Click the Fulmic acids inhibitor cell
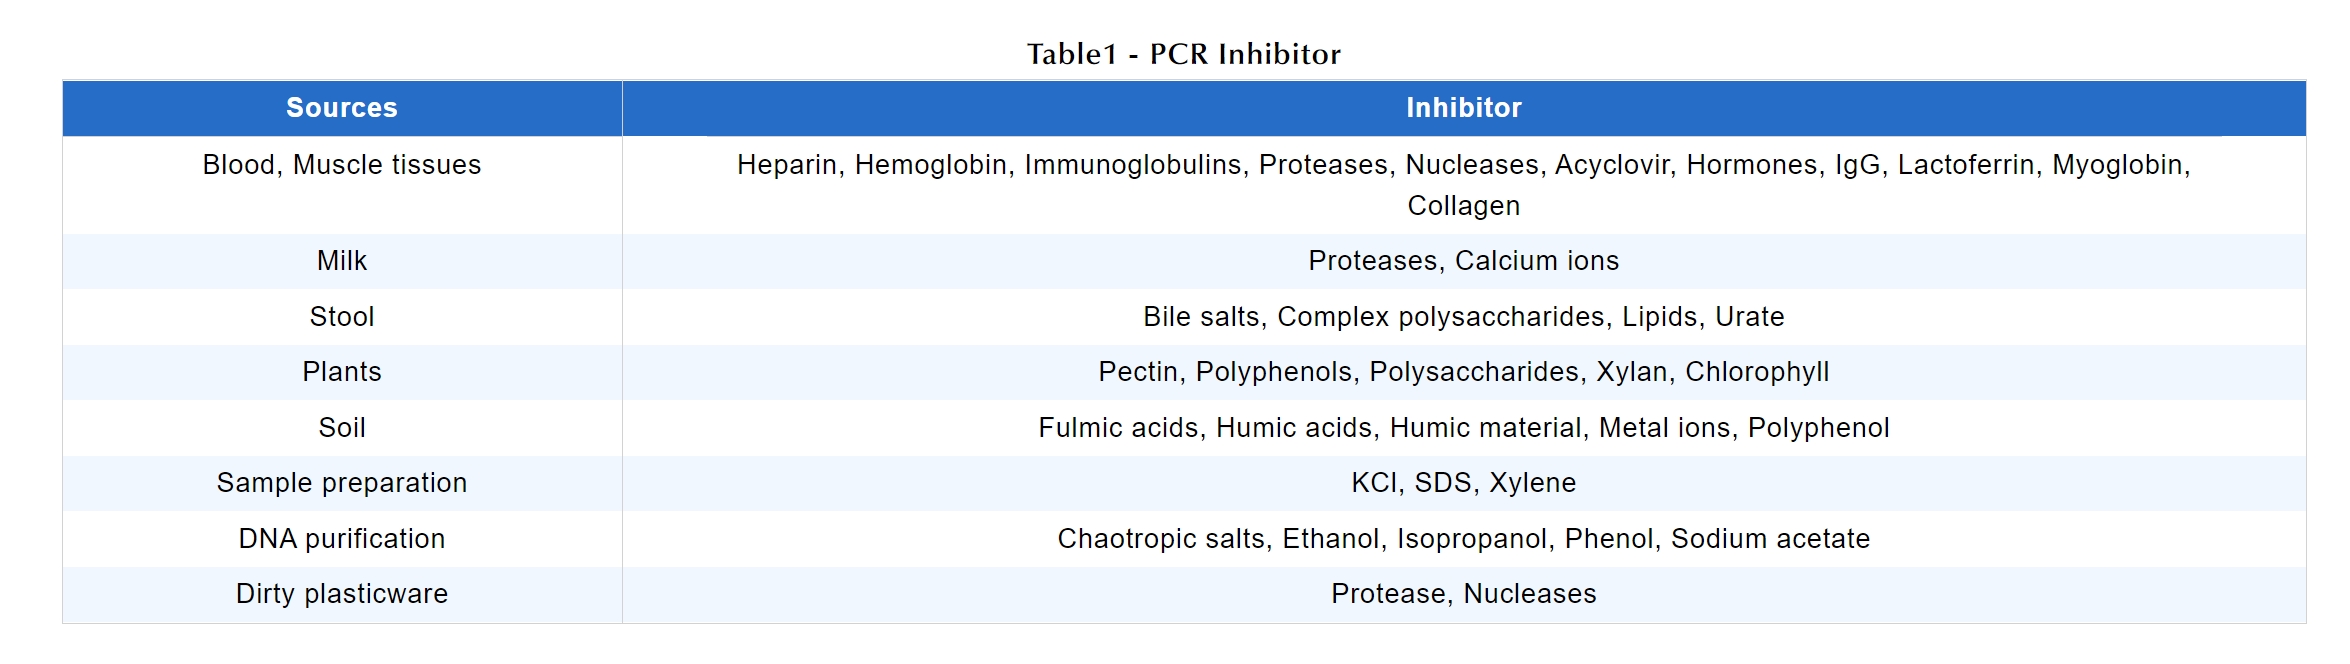 (x=1464, y=428)
